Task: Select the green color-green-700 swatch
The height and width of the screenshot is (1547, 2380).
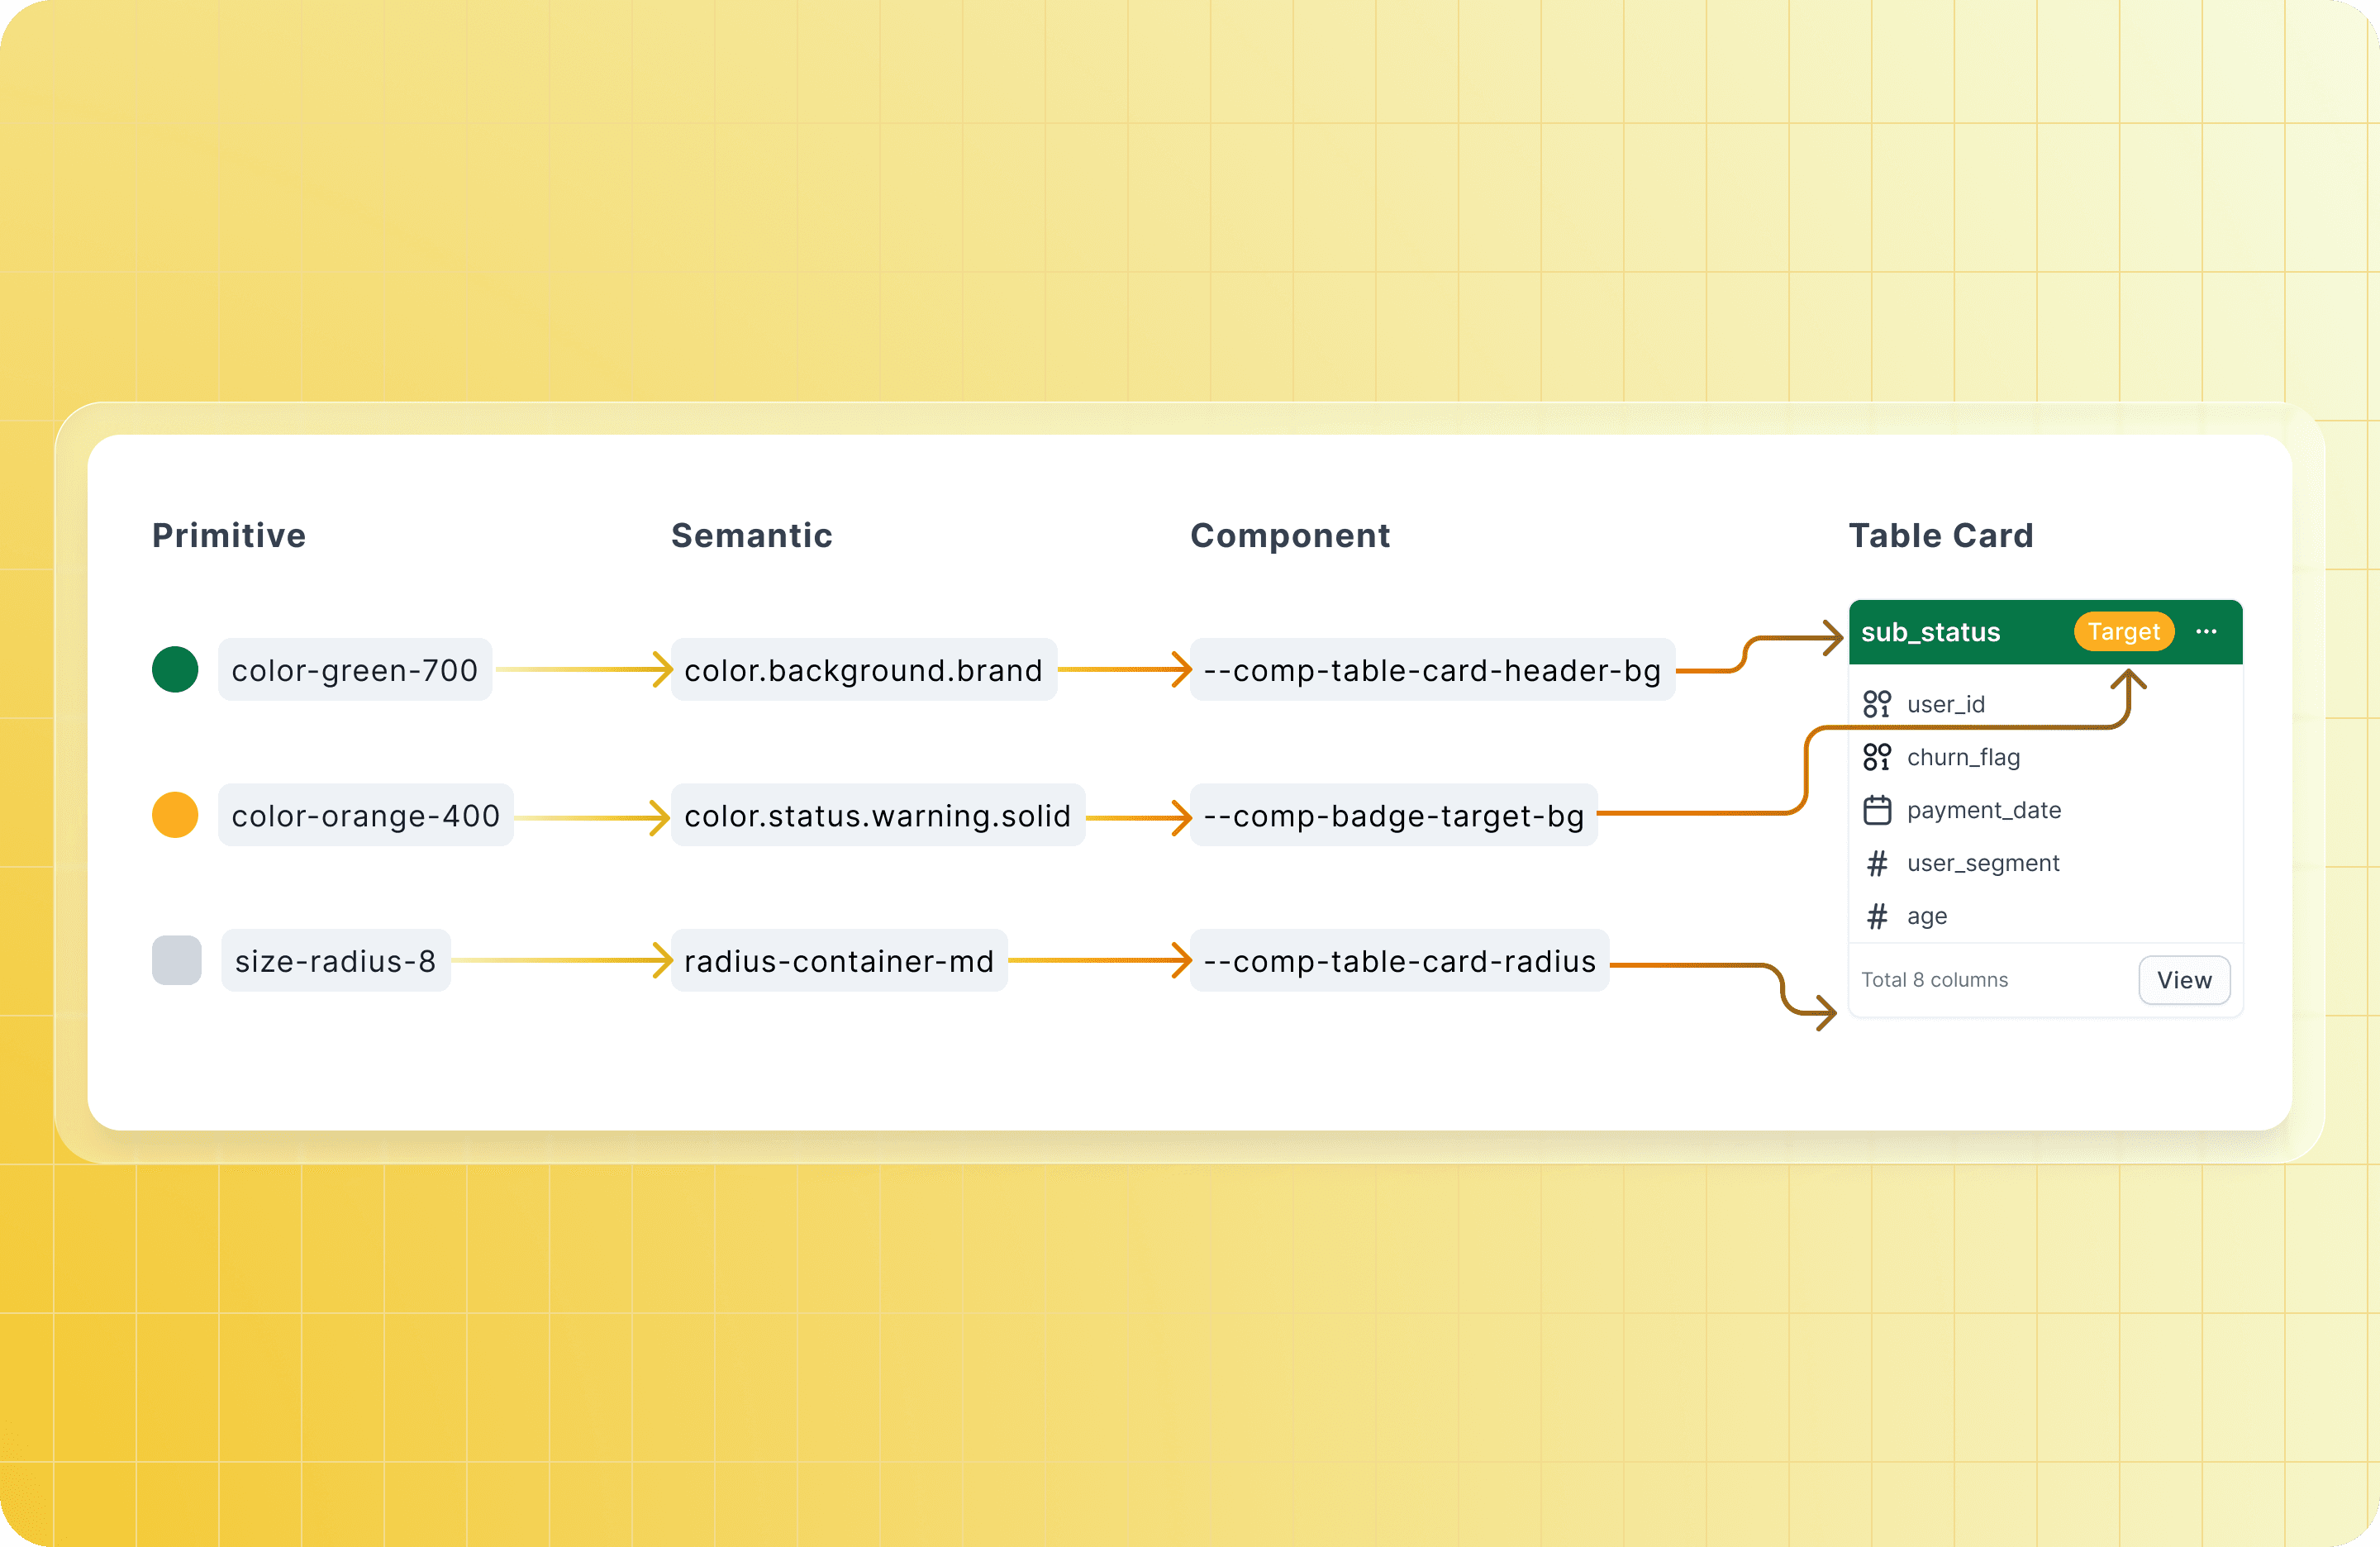Action: click(175, 669)
